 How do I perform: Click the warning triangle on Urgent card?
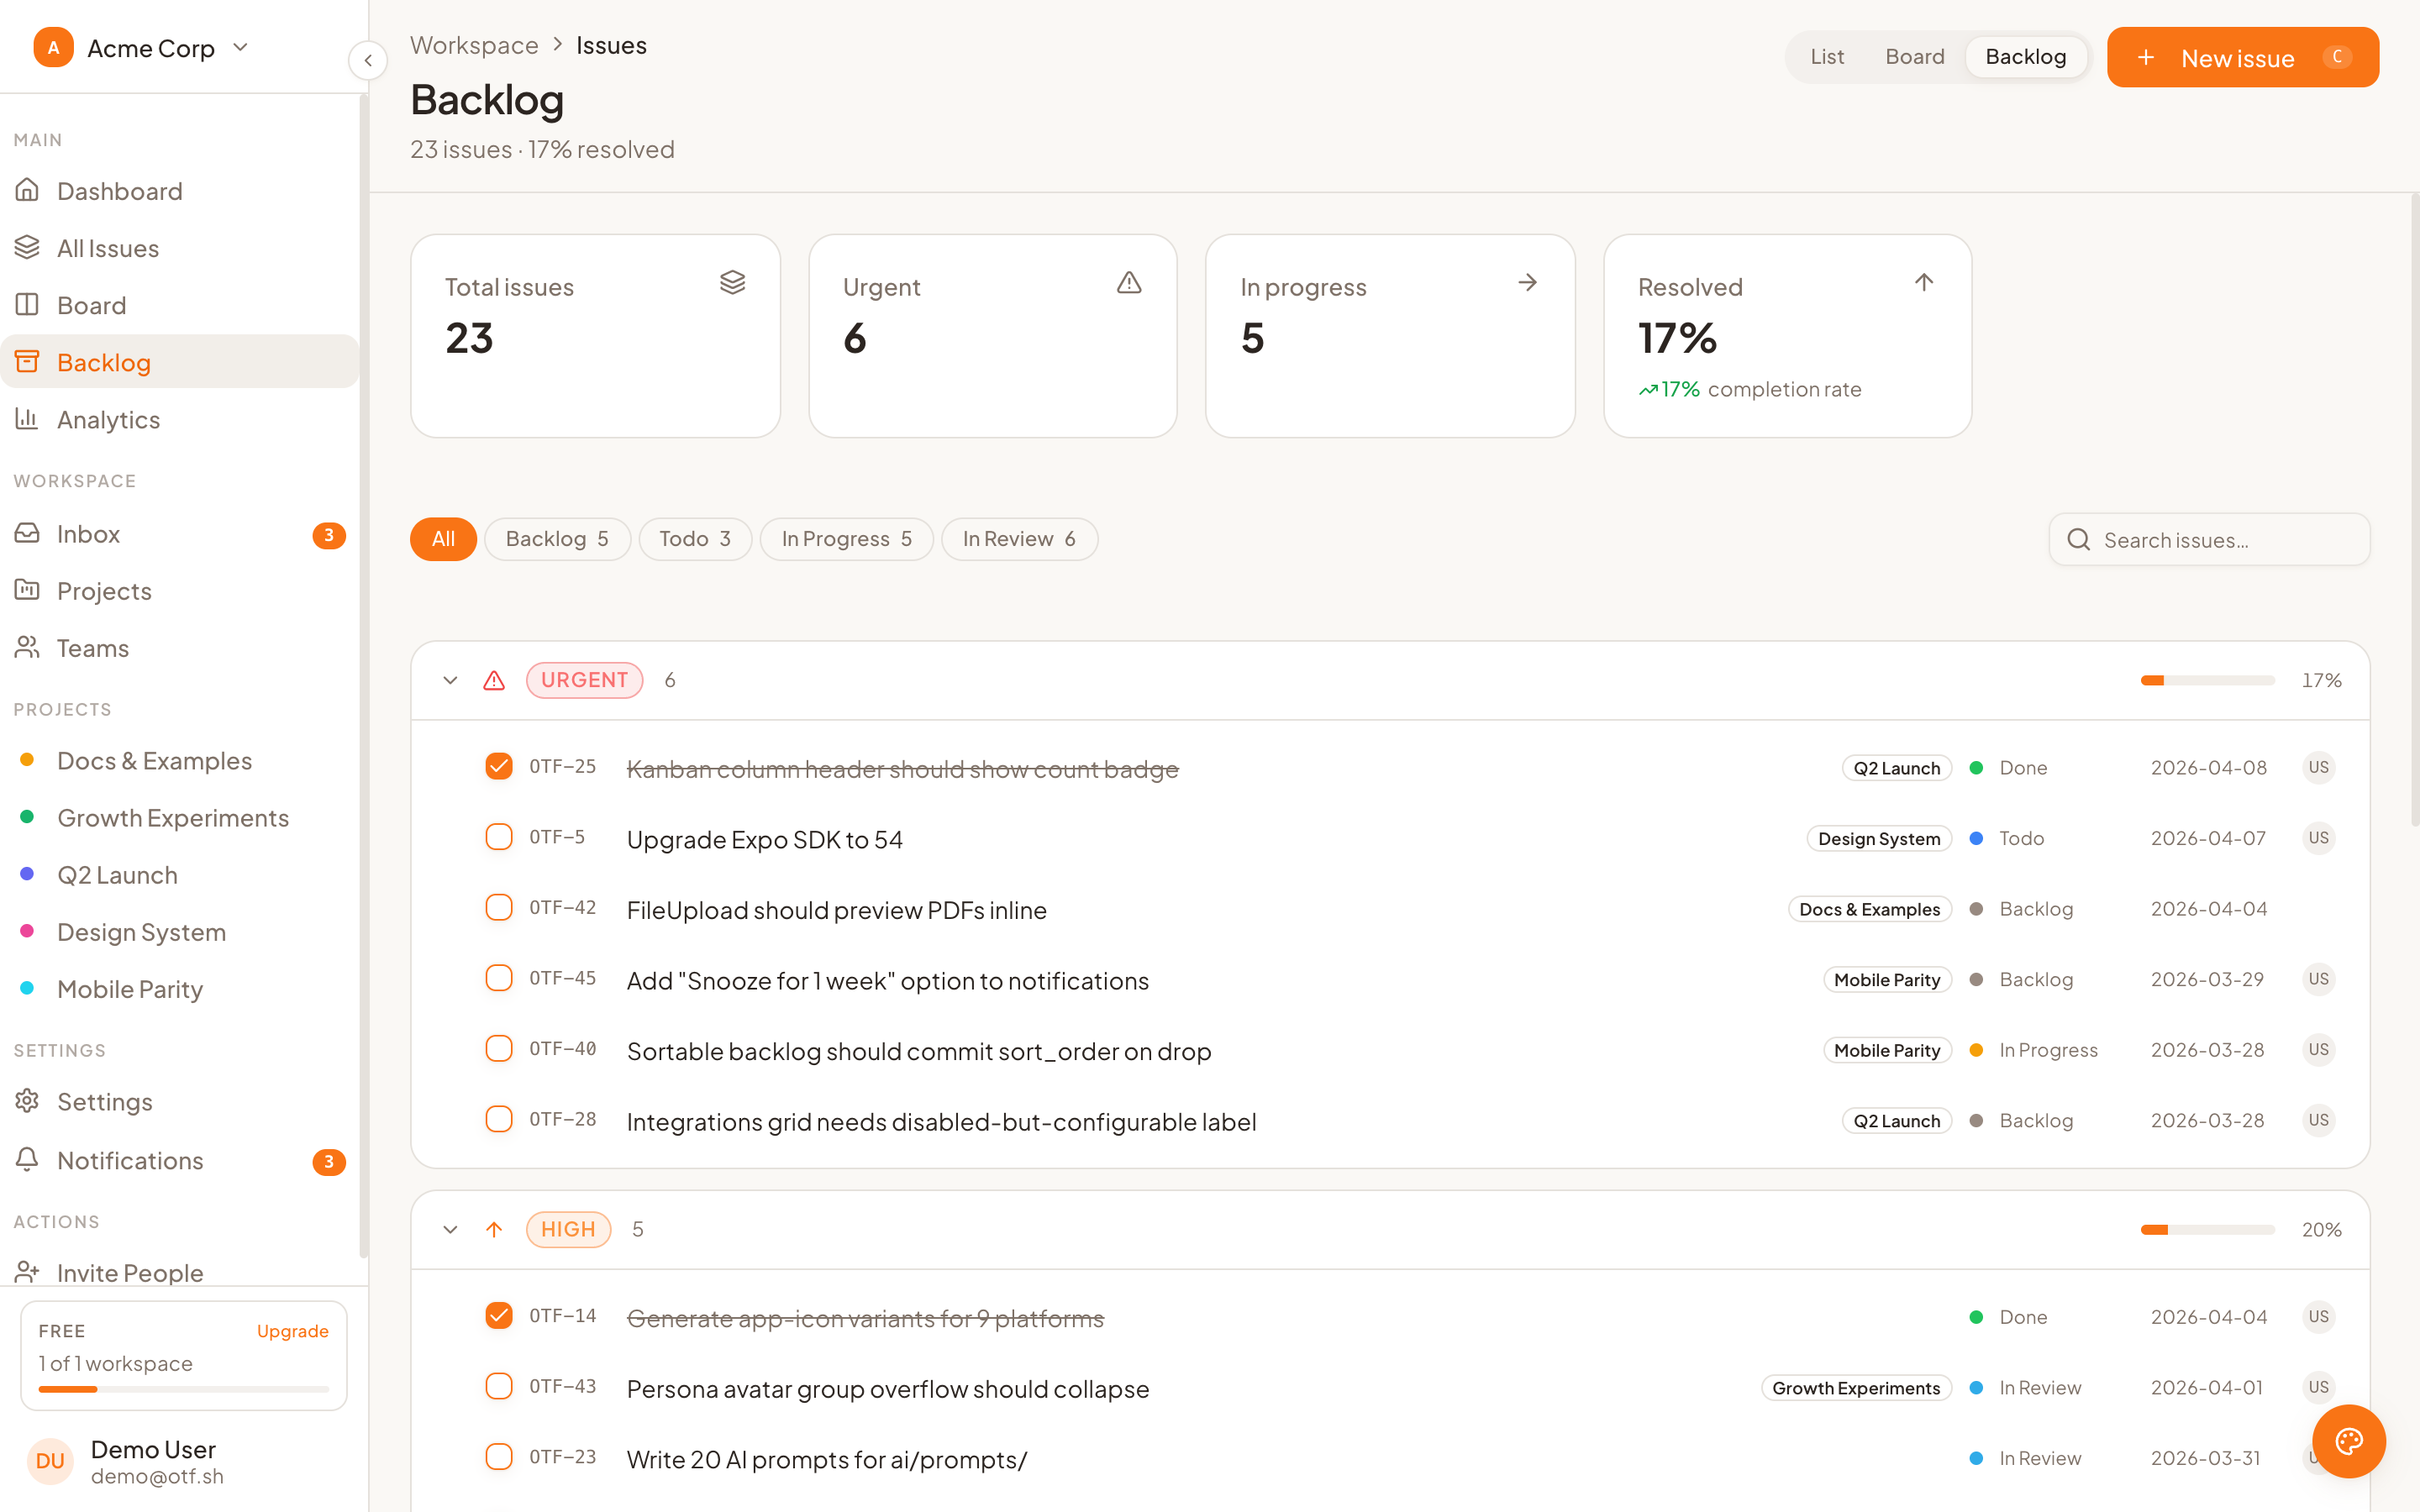tap(1129, 283)
